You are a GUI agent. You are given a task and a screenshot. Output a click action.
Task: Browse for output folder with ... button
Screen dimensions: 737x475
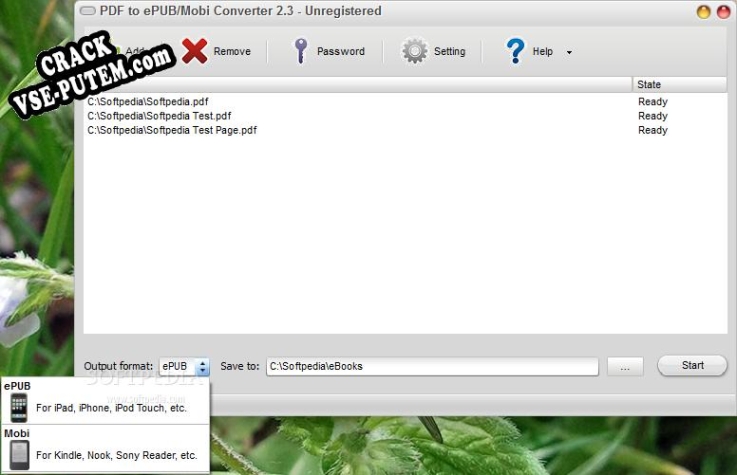(625, 366)
